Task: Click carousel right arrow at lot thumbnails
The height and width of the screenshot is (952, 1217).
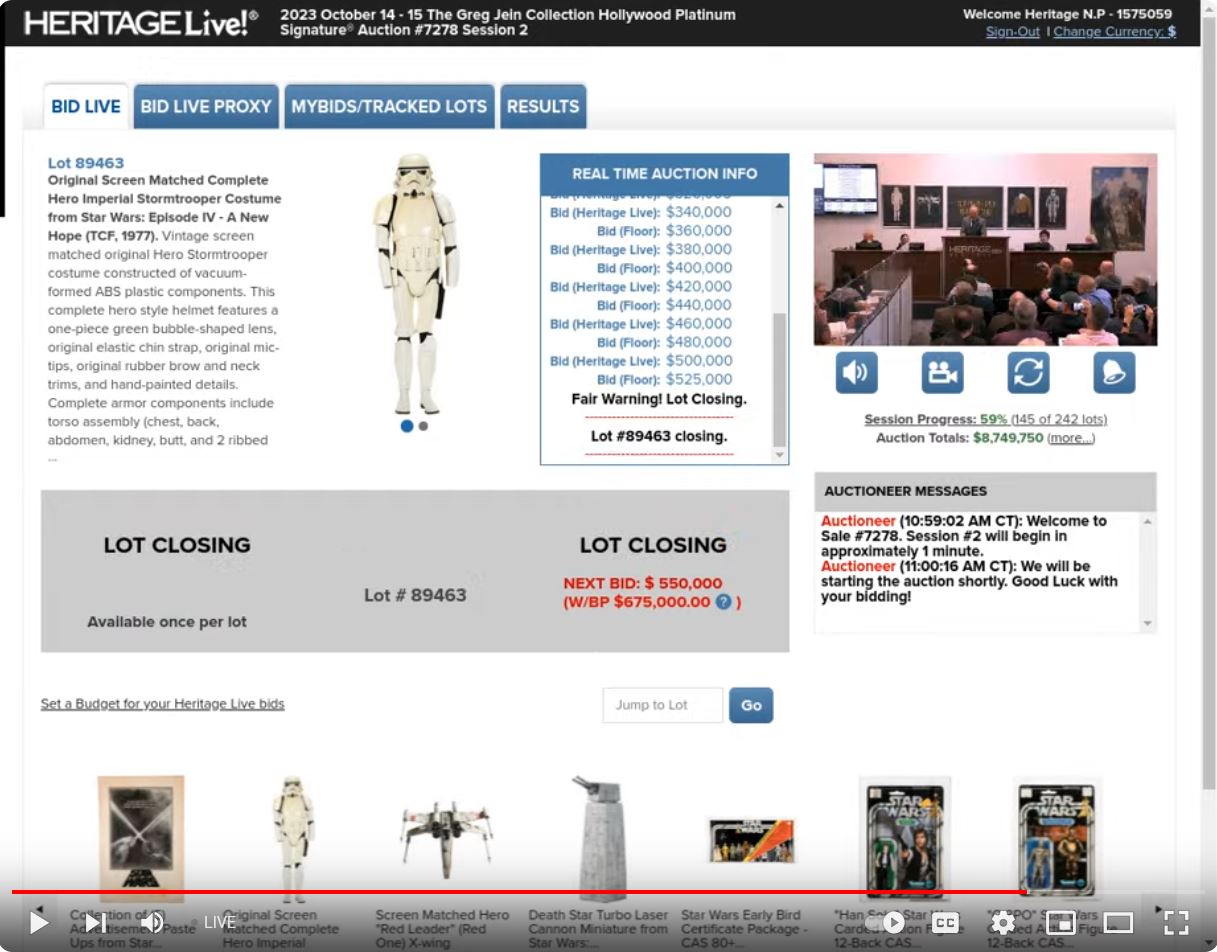Action: pyautogui.click(x=1159, y=910)
